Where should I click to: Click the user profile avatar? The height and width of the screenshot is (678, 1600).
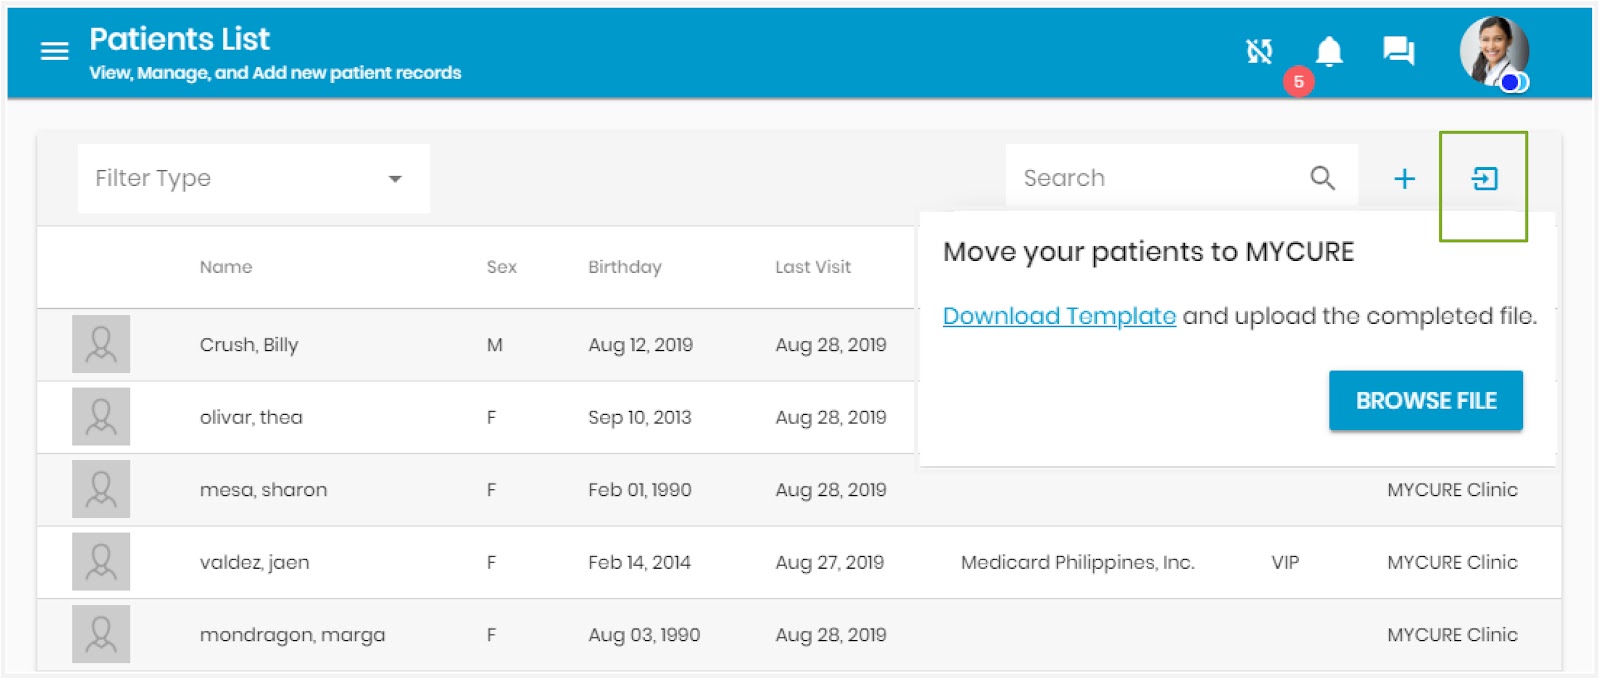tap(1493, 52)
